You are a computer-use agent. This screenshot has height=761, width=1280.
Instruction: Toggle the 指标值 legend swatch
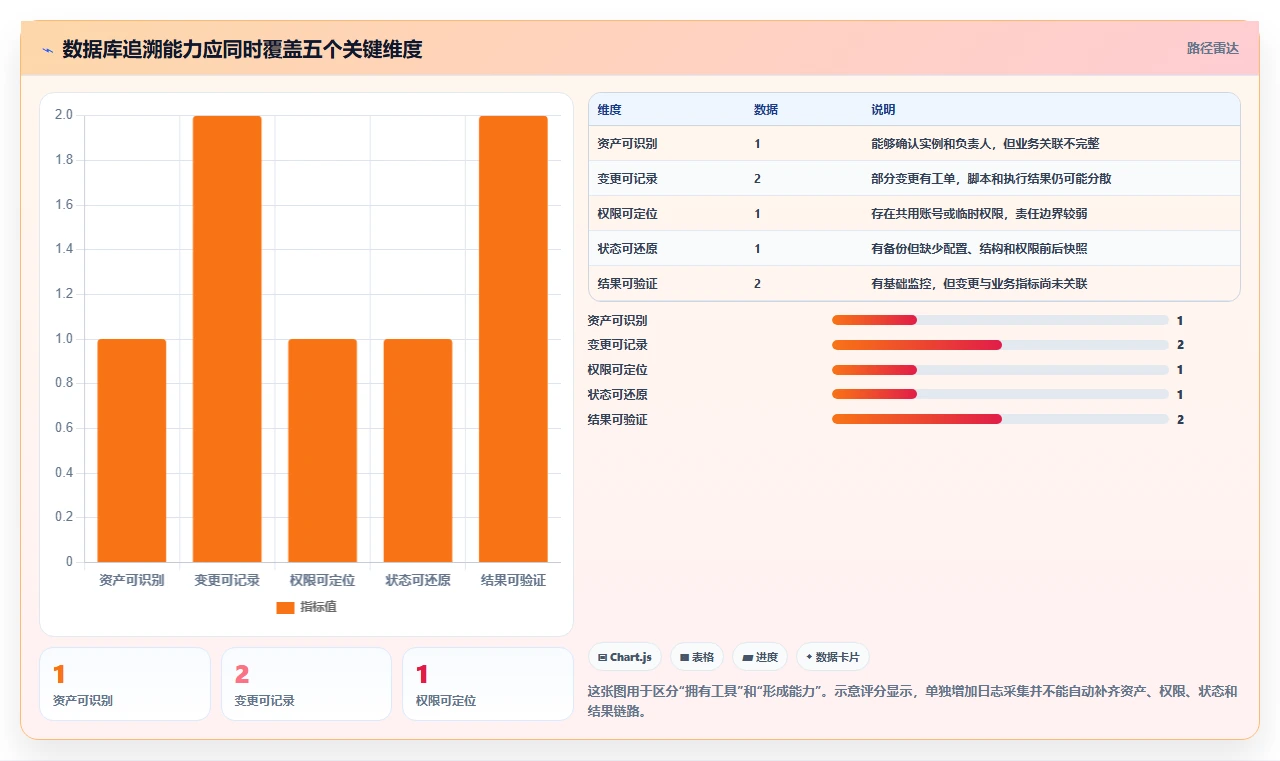click(x=285, y=607)
